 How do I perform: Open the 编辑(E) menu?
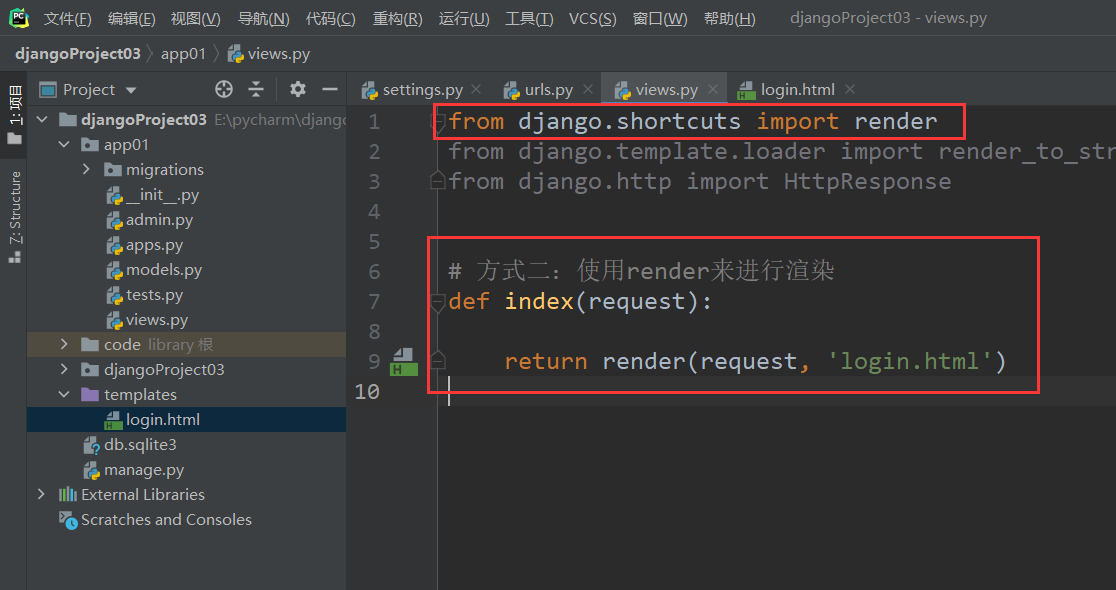(x=132, y=19)
